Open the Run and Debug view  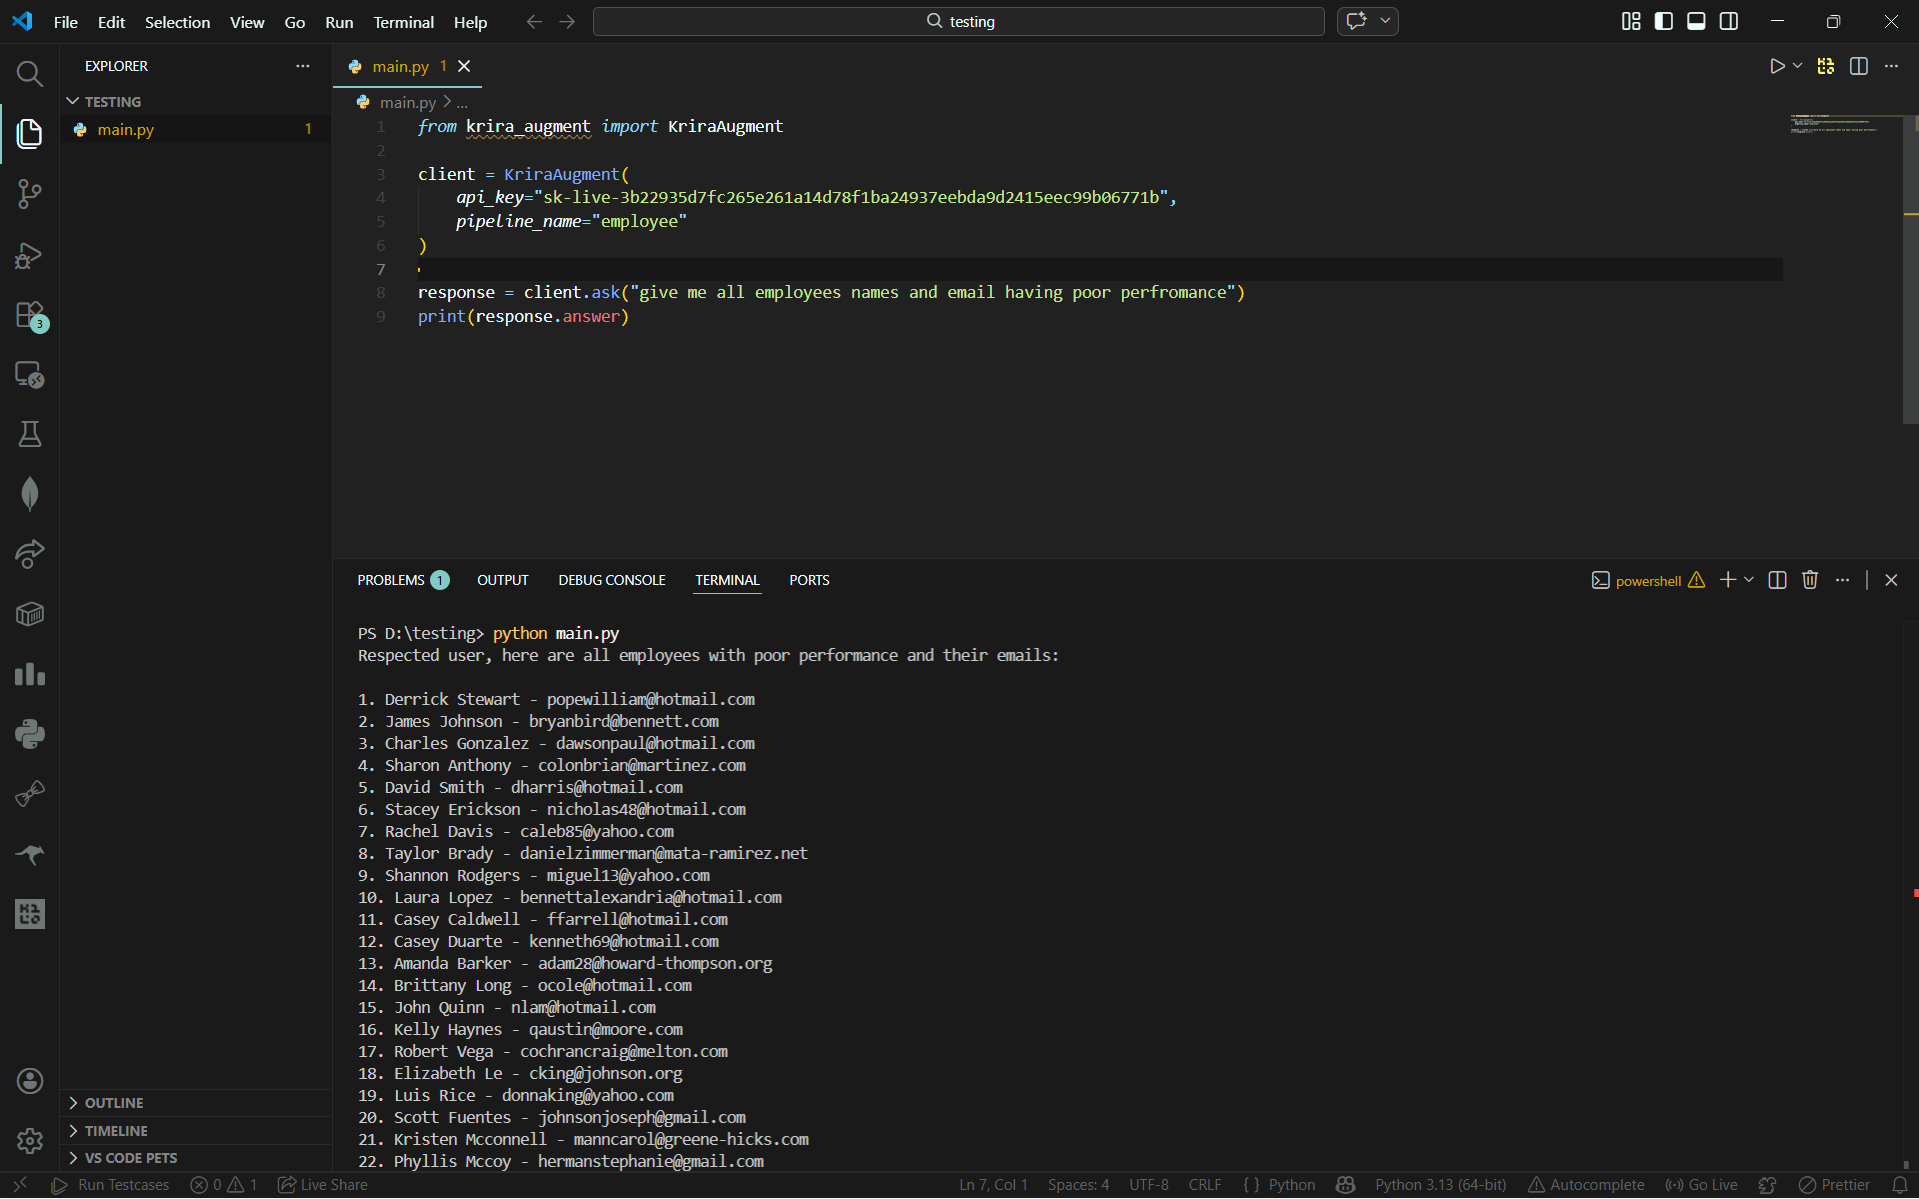pyautogui.click(x=29, y=255)
